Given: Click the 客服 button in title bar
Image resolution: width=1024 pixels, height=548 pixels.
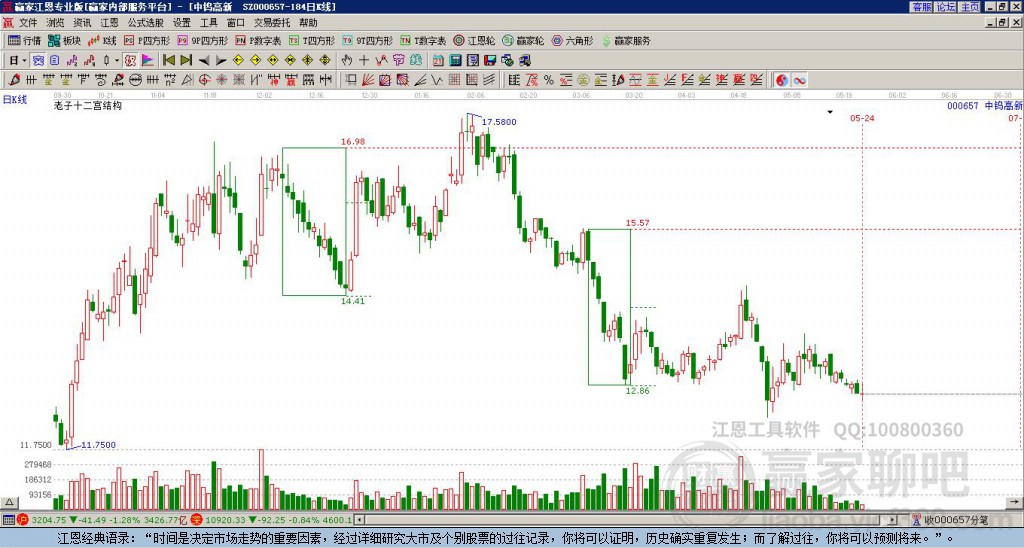Looking at the screenshot, I should click(921, 7).
